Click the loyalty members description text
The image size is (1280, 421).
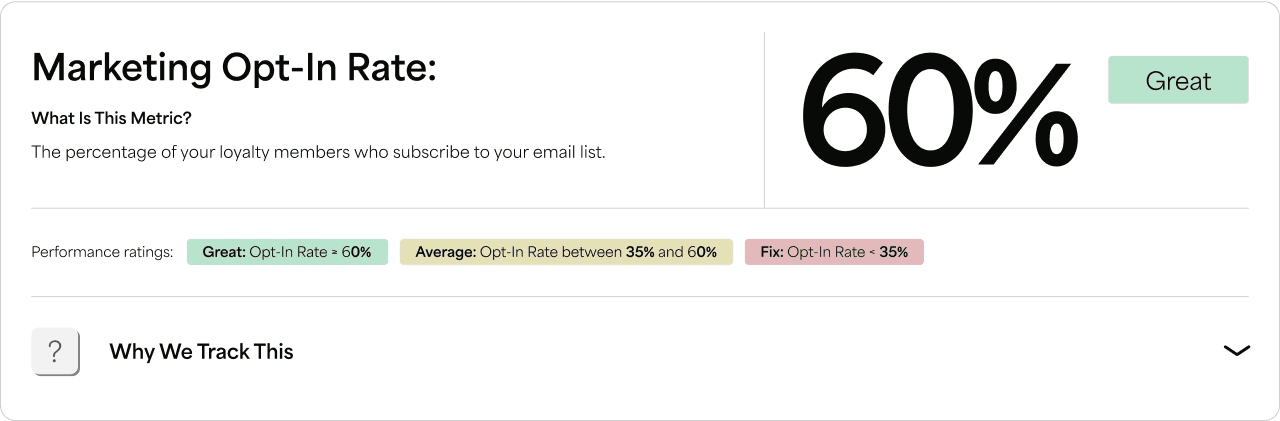tap(318, 153)
